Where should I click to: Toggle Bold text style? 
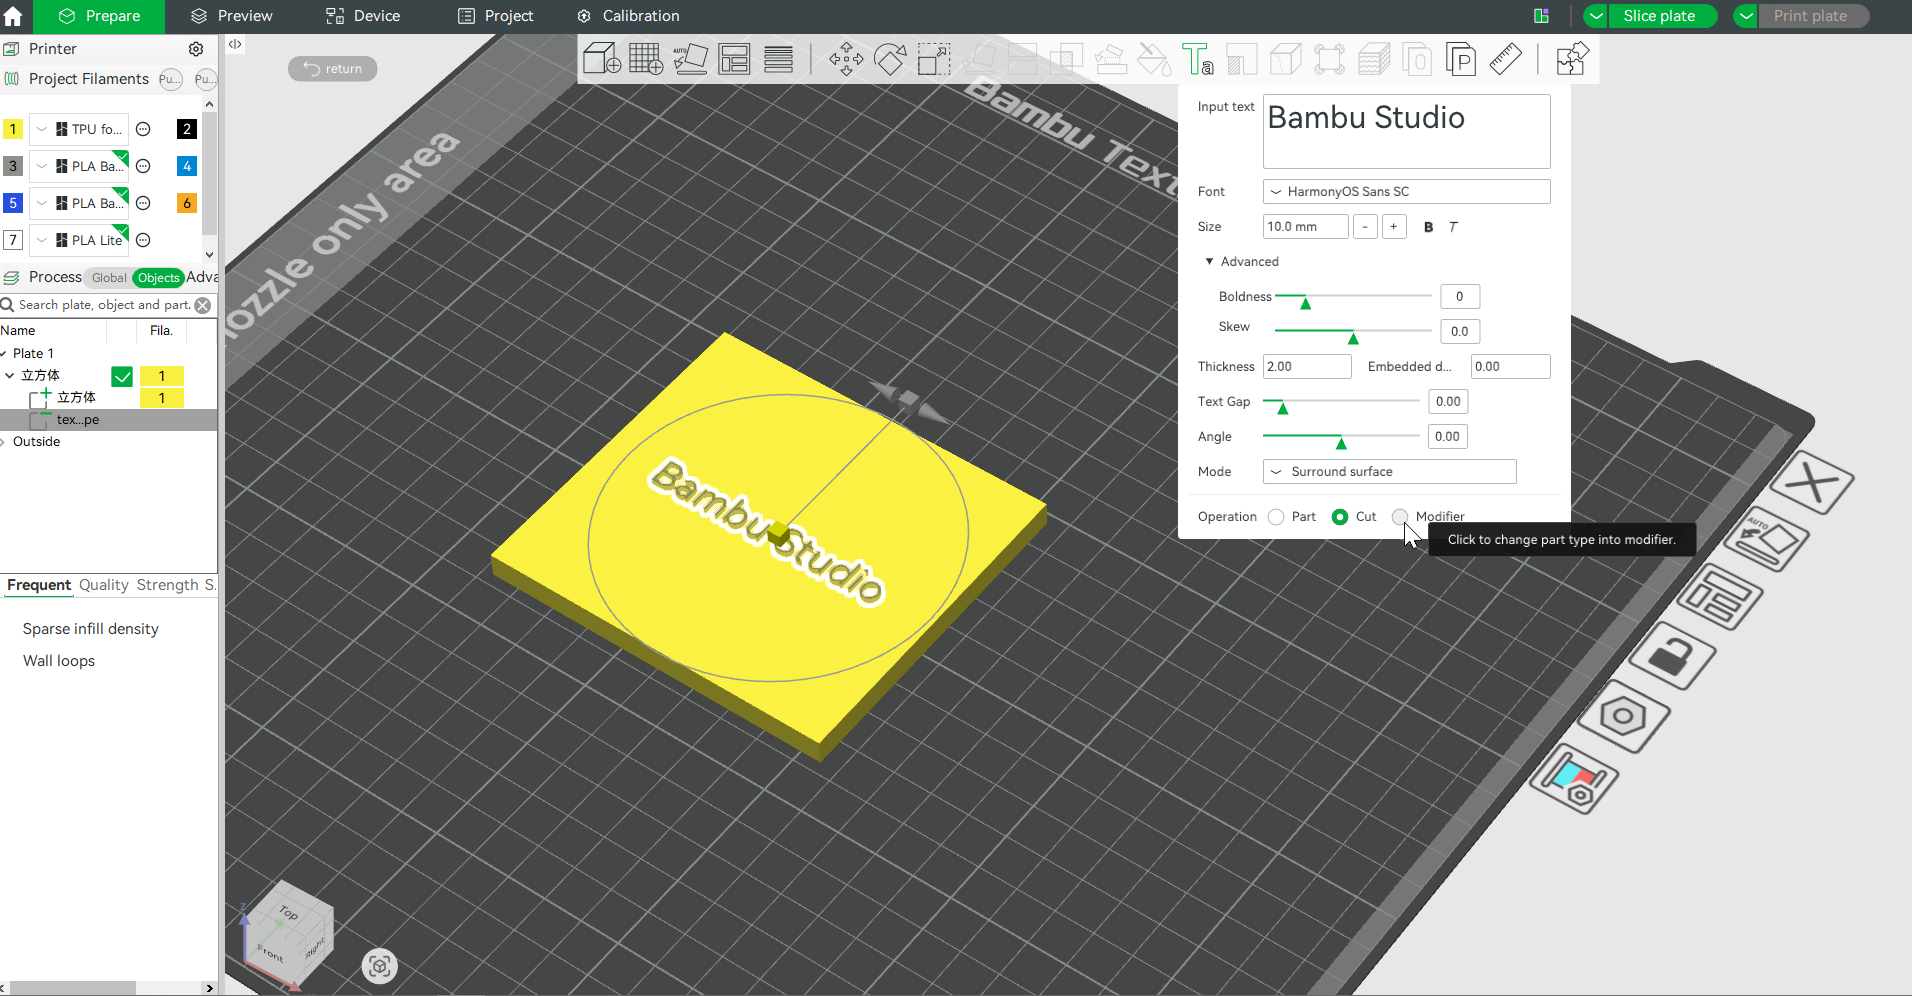(1428, 227)
